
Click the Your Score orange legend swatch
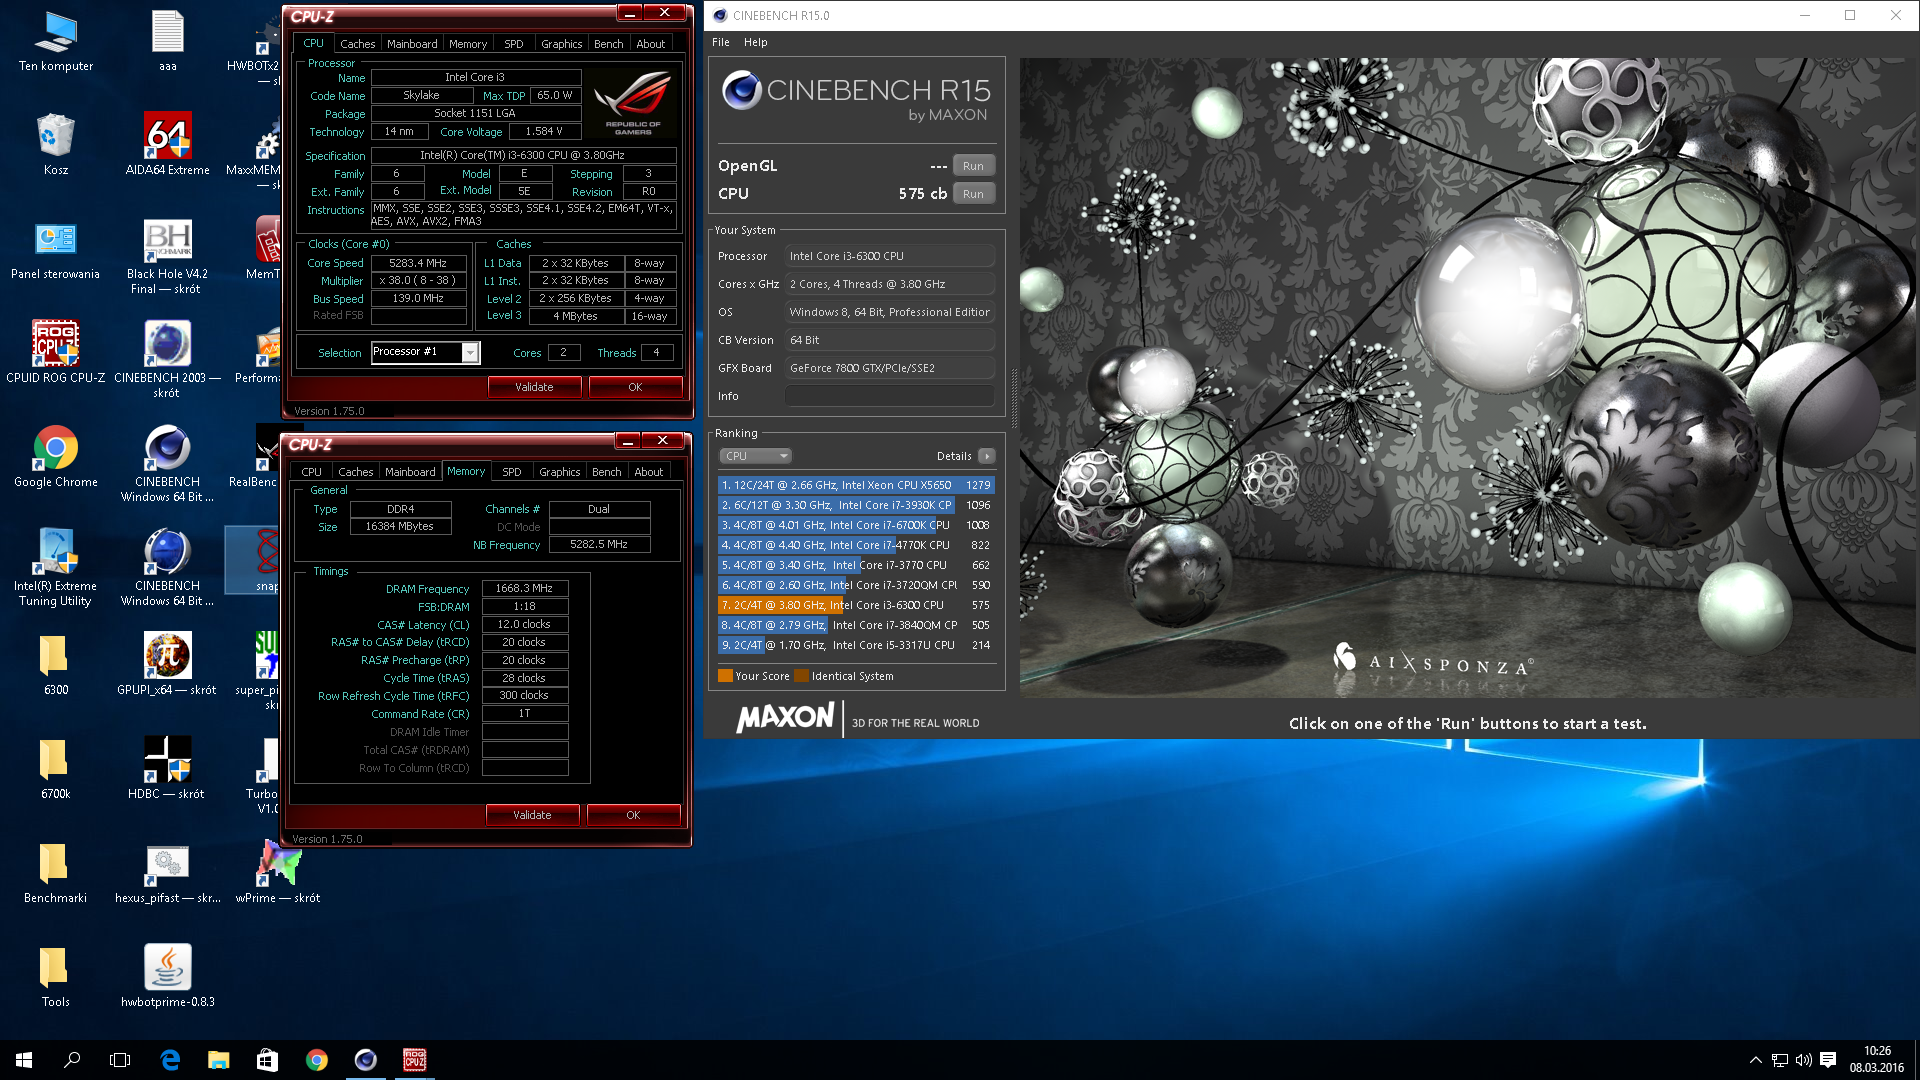coord(726,676)
